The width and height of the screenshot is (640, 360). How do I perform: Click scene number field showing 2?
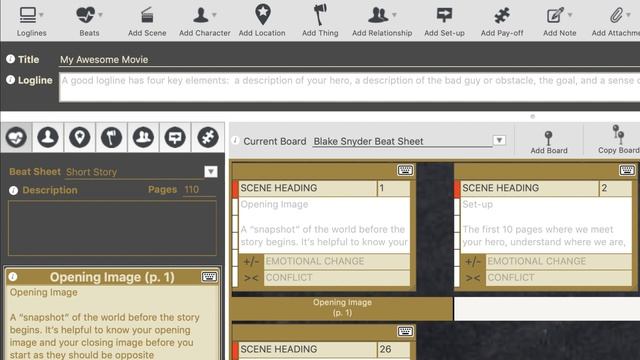coord(616,188)
